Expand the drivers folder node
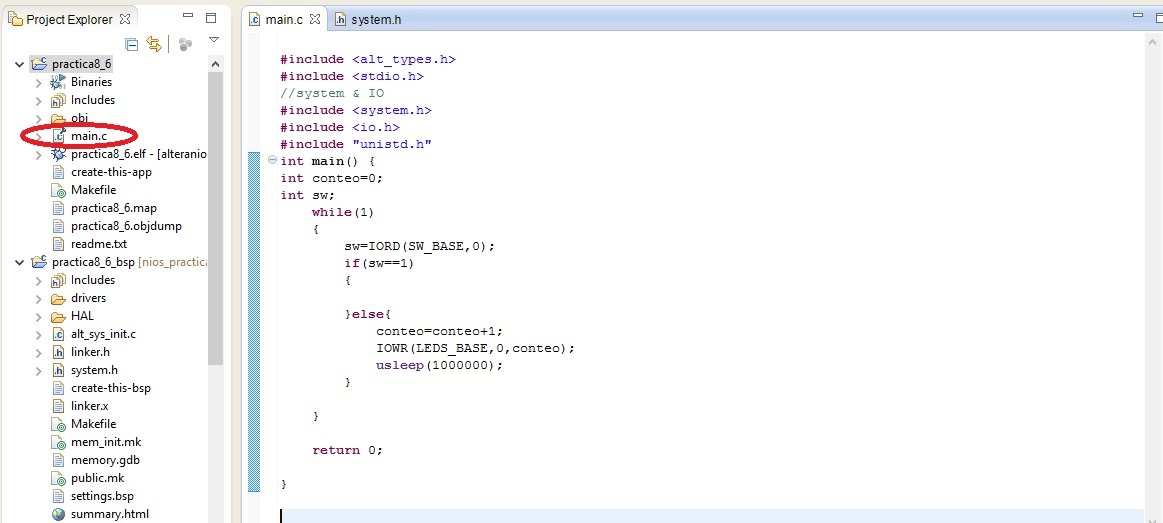Image resolution: width=1163 pixels, height=523 pixels. point(39,299)
